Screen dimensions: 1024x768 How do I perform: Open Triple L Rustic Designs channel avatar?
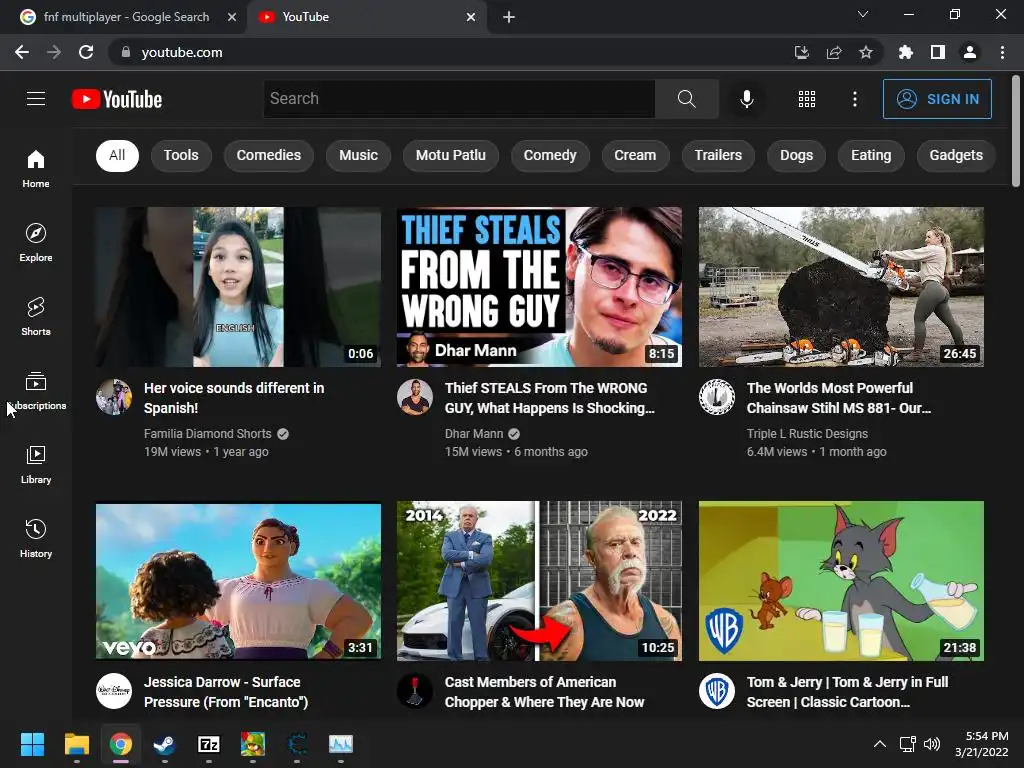click(716, 396)
